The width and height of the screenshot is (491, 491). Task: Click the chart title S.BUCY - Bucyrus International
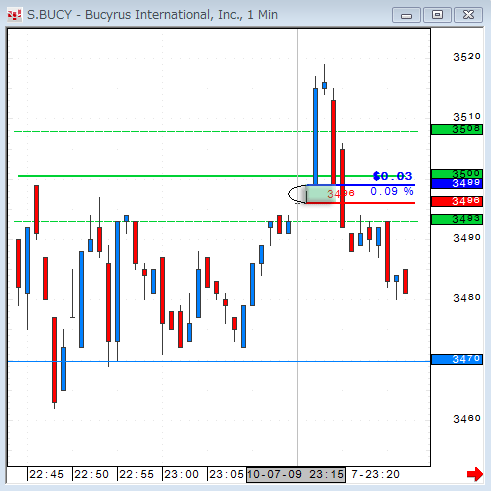click(x=152, y=15)
